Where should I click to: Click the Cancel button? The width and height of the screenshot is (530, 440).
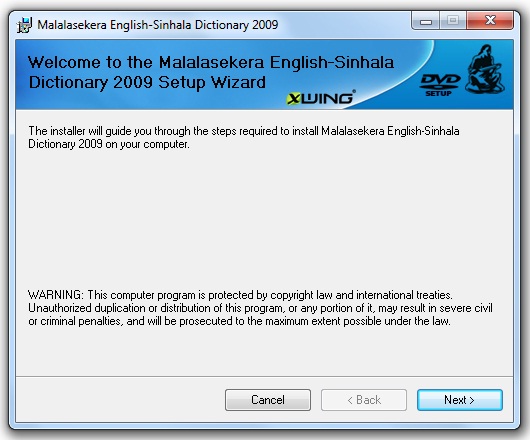268,400
